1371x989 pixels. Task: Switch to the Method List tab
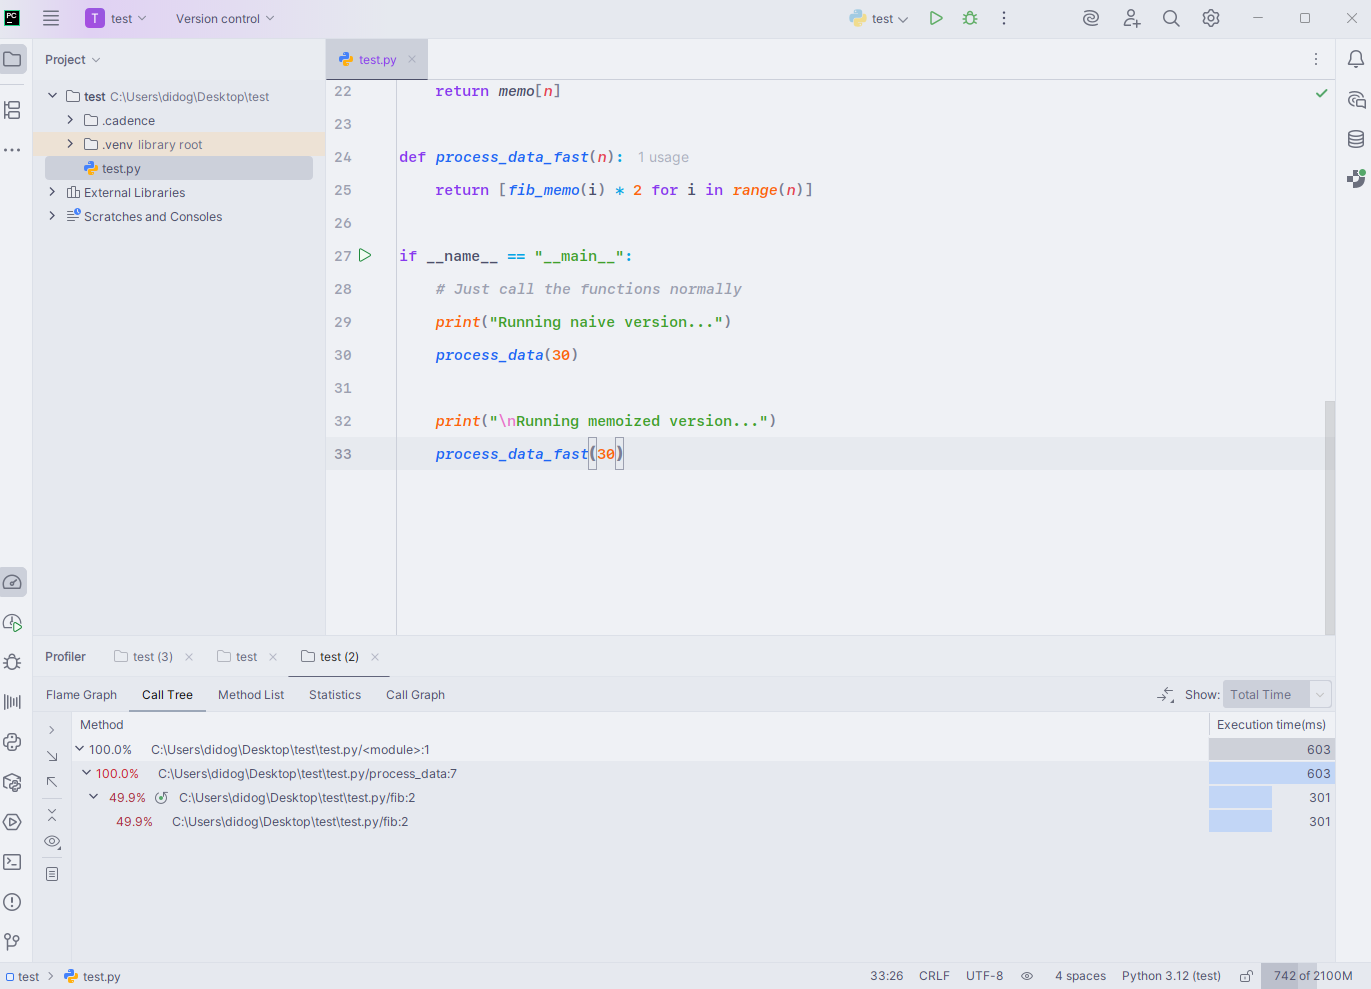coord(251,695)
